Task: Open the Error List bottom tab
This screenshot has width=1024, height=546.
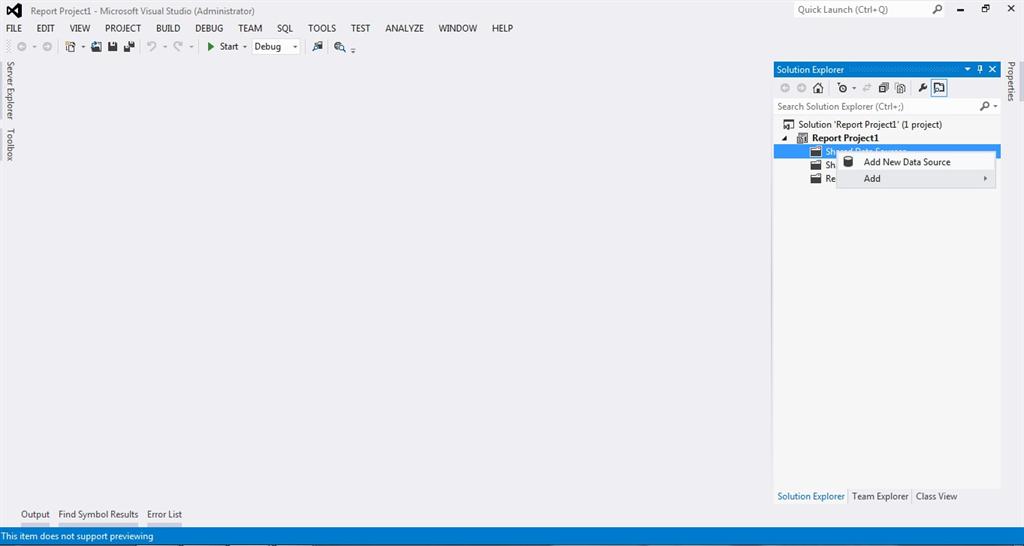Action: [x=165, y=515]
